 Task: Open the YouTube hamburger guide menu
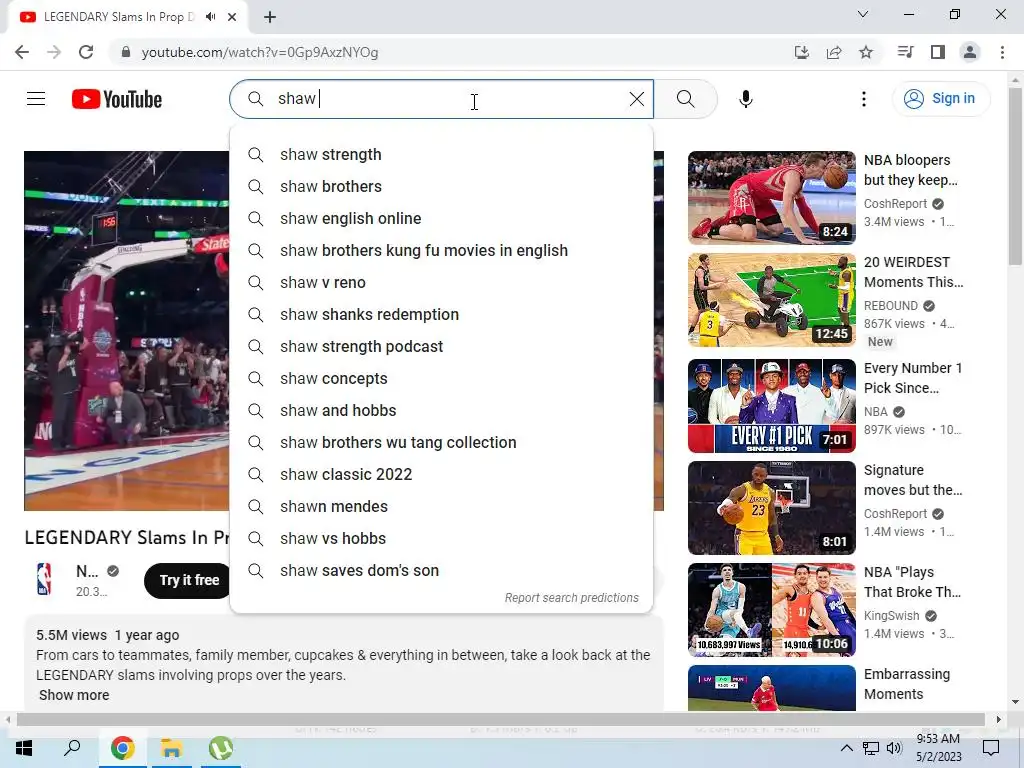coord(36,99)
